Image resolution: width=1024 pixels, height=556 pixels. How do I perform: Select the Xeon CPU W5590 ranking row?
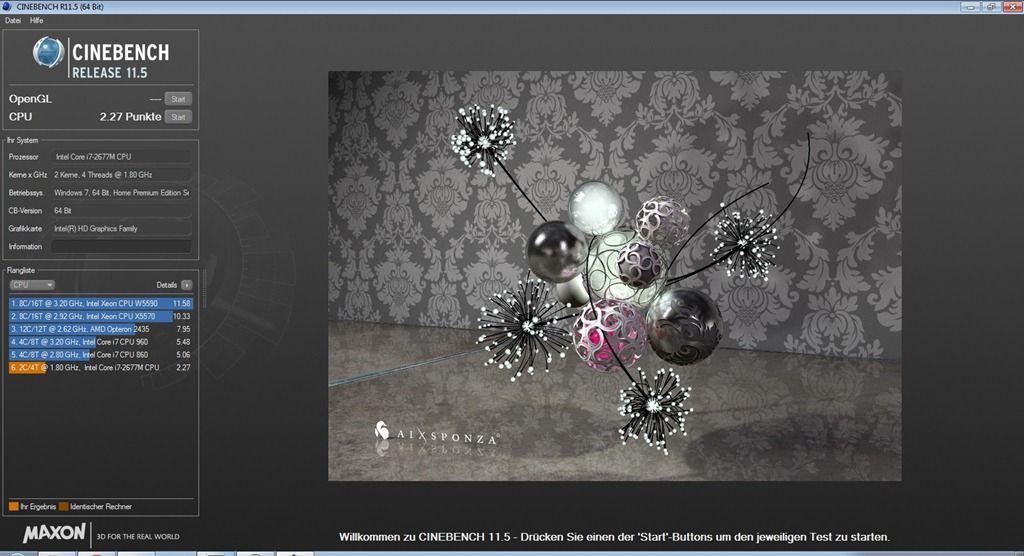tap(101, 303)
